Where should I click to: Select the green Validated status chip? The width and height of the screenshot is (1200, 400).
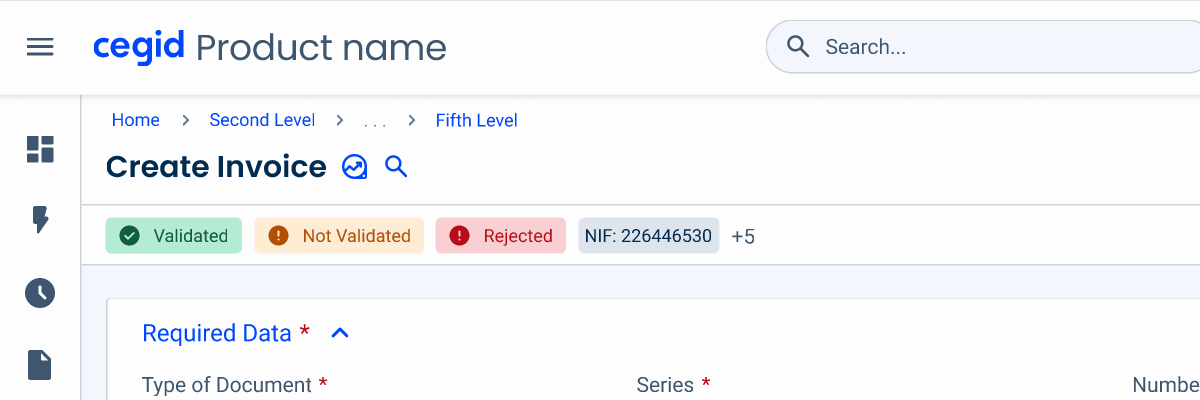coord(174,236)
